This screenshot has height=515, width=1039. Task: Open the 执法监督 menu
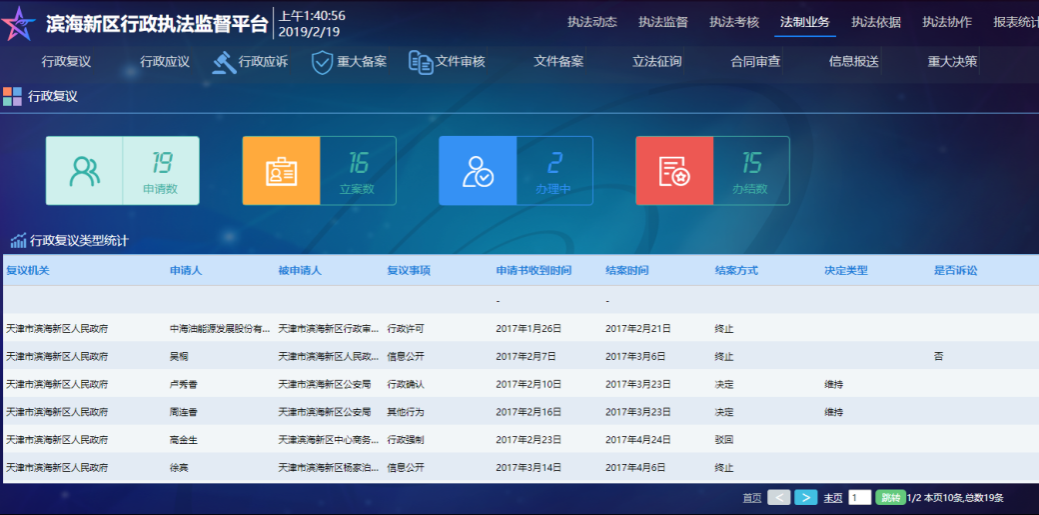coord(663,22)
